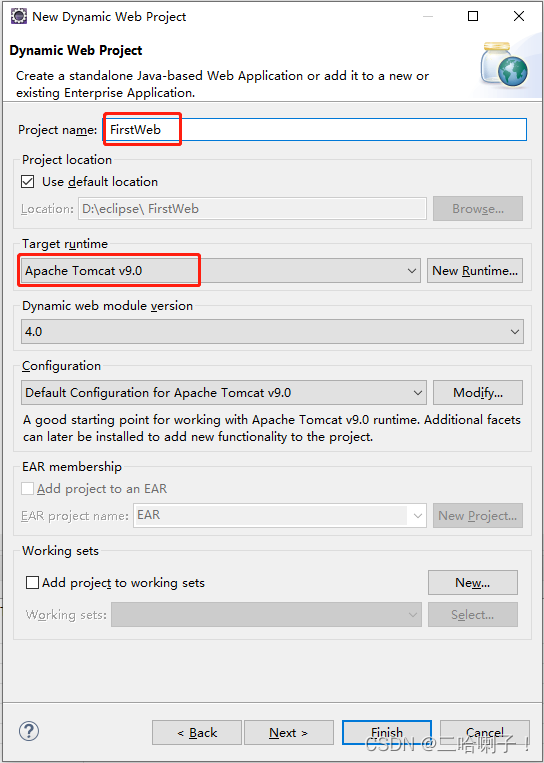Click Next to continue wizard
Screen dimensions: 544x763
289,733
